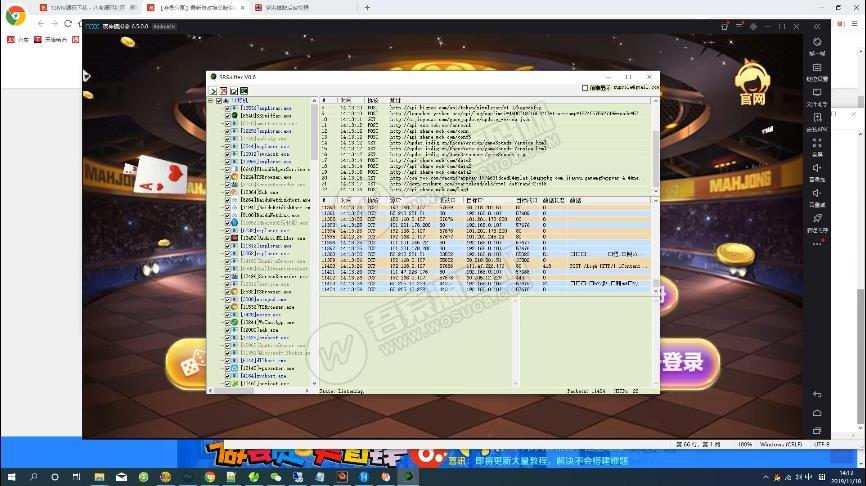Uncheck the [12012]svchost.exe process checkbox
Screen dimensions: 866x486
coord(228,154)
